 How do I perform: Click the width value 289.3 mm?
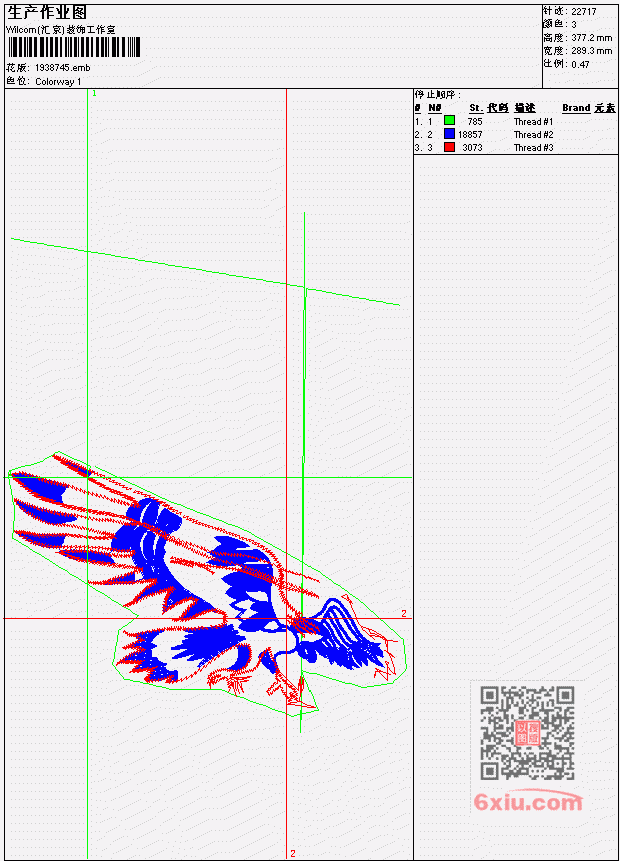[591, 51]
